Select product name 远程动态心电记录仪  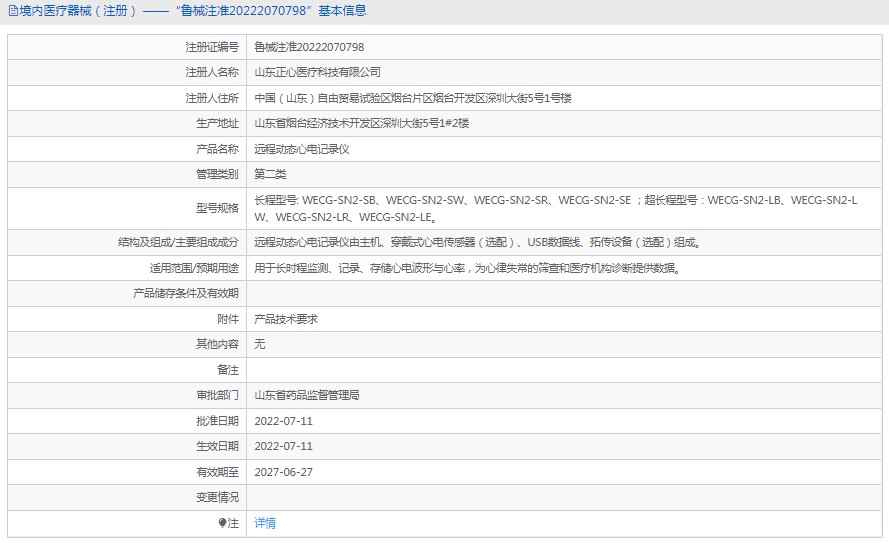click(x=302, y=149)
